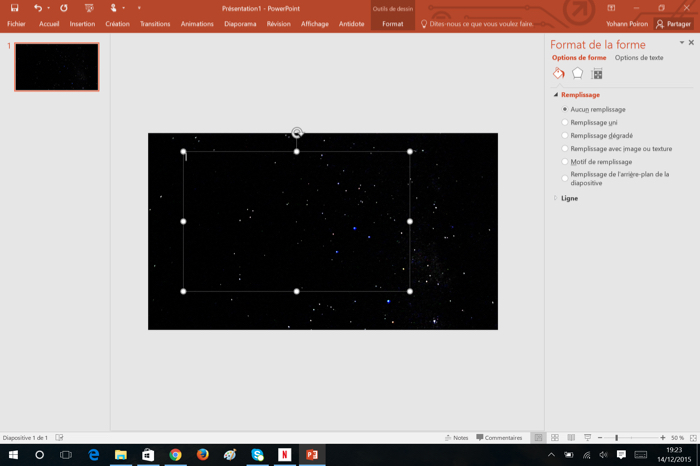
Task: Open the Fill & Line paint bucket tab
Action: pos(559,74)
